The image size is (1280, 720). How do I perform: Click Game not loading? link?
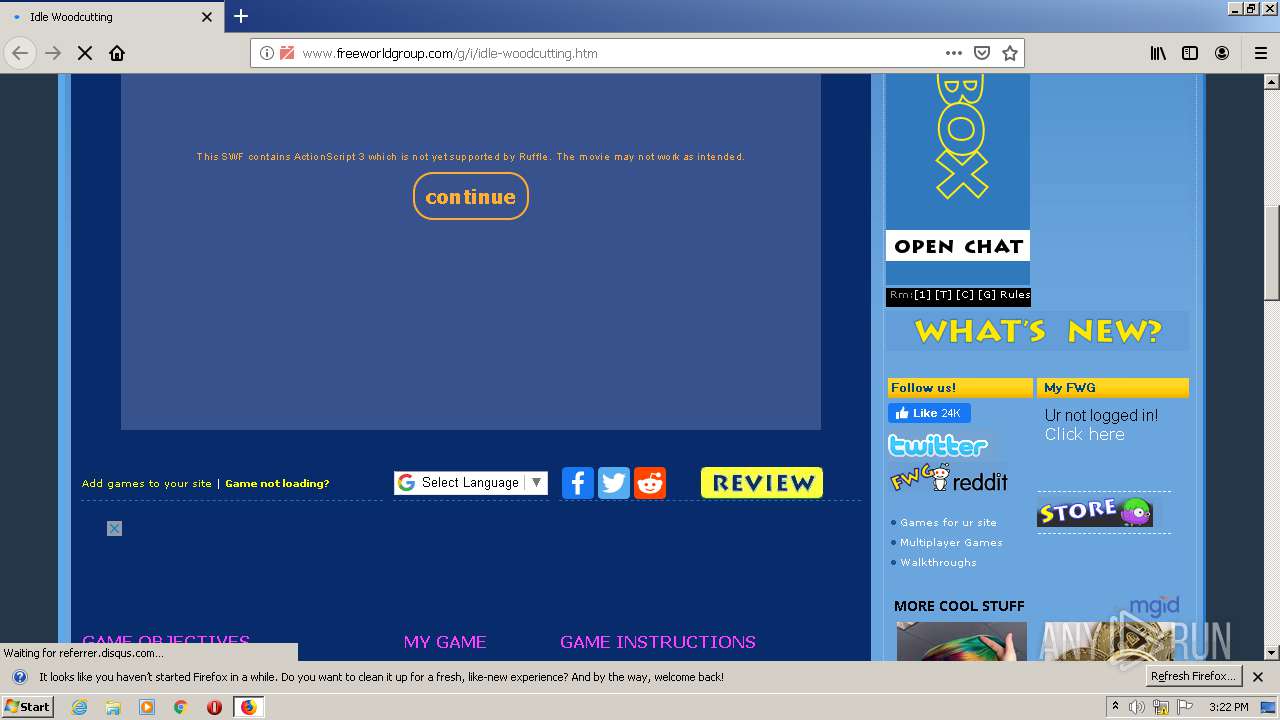277,483
